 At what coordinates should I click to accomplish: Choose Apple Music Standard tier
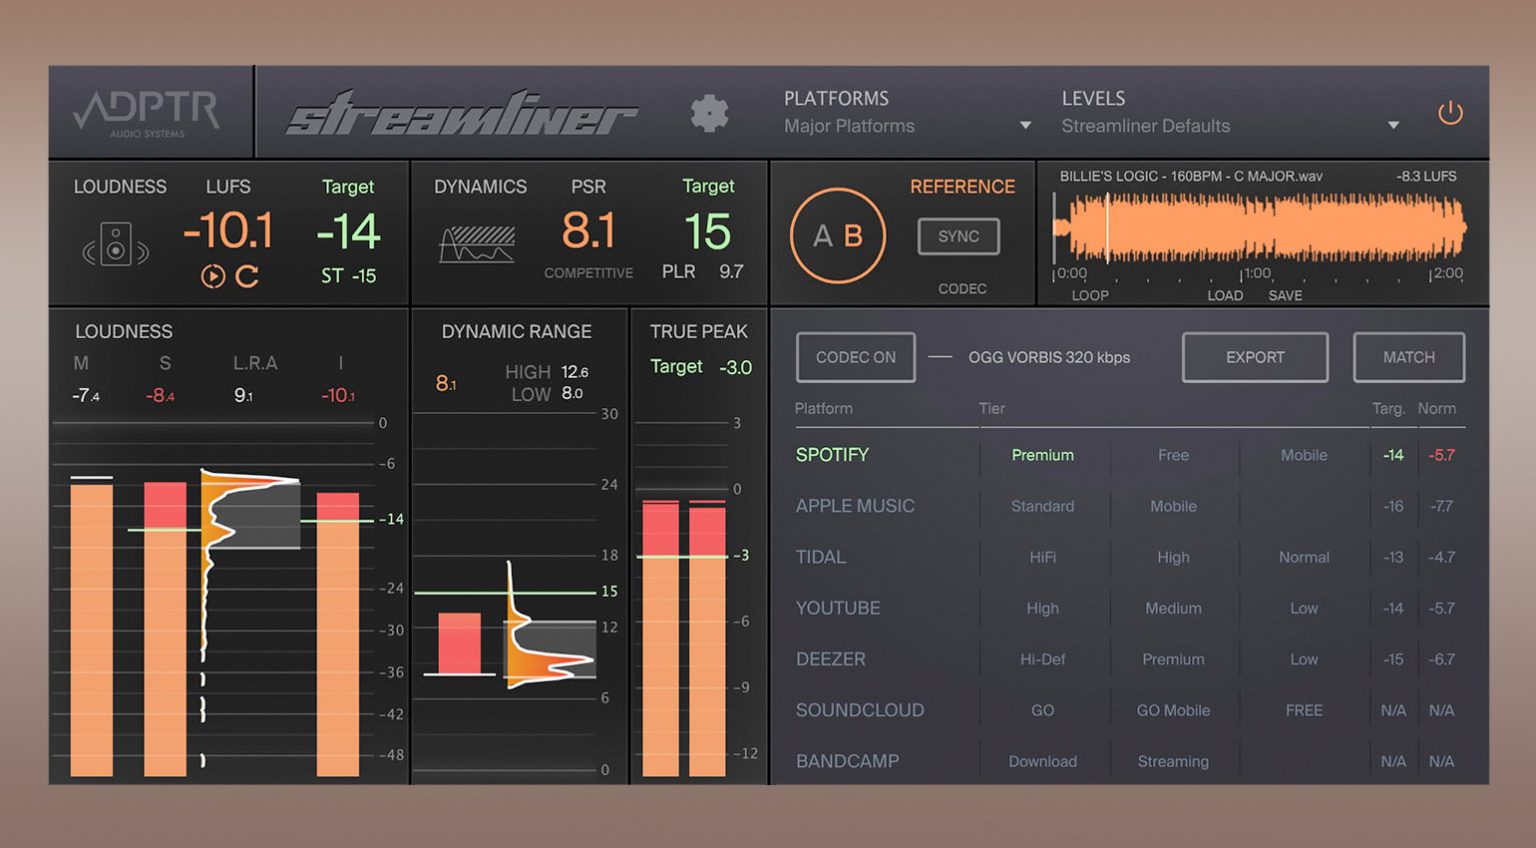pos(1042,506)
